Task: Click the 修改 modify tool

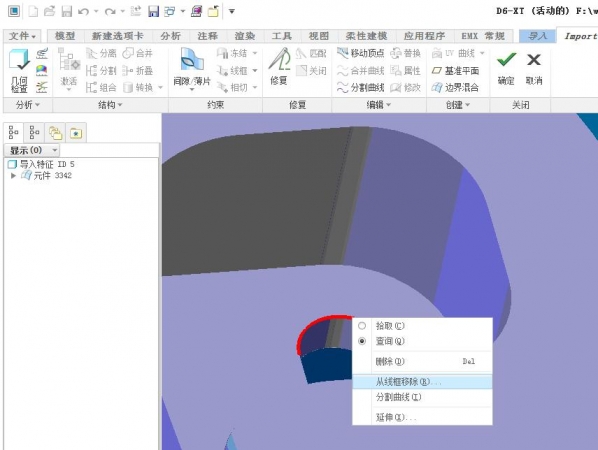Action: [405, 88]
